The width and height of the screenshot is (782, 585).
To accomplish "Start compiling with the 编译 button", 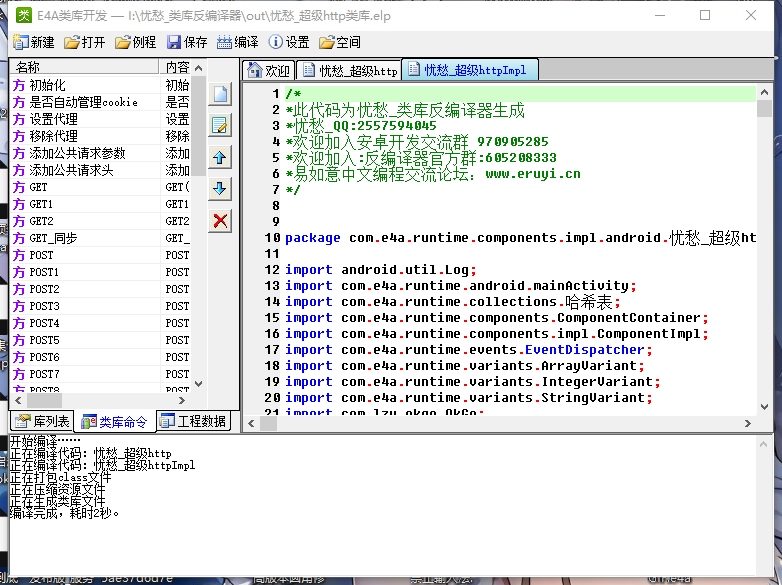I will (x=237, y=42).
